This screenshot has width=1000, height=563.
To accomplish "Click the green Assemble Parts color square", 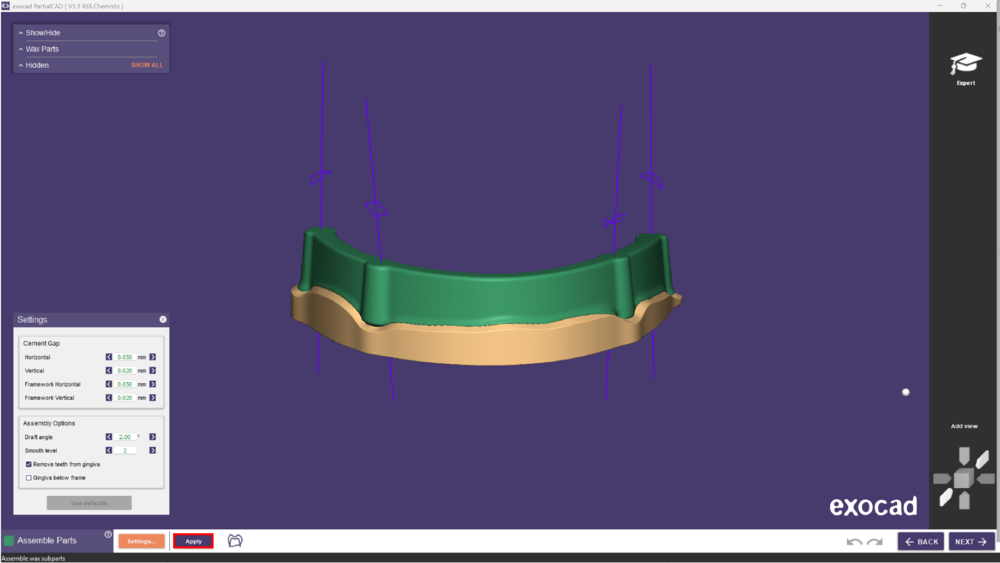I will tap(9, 541).
